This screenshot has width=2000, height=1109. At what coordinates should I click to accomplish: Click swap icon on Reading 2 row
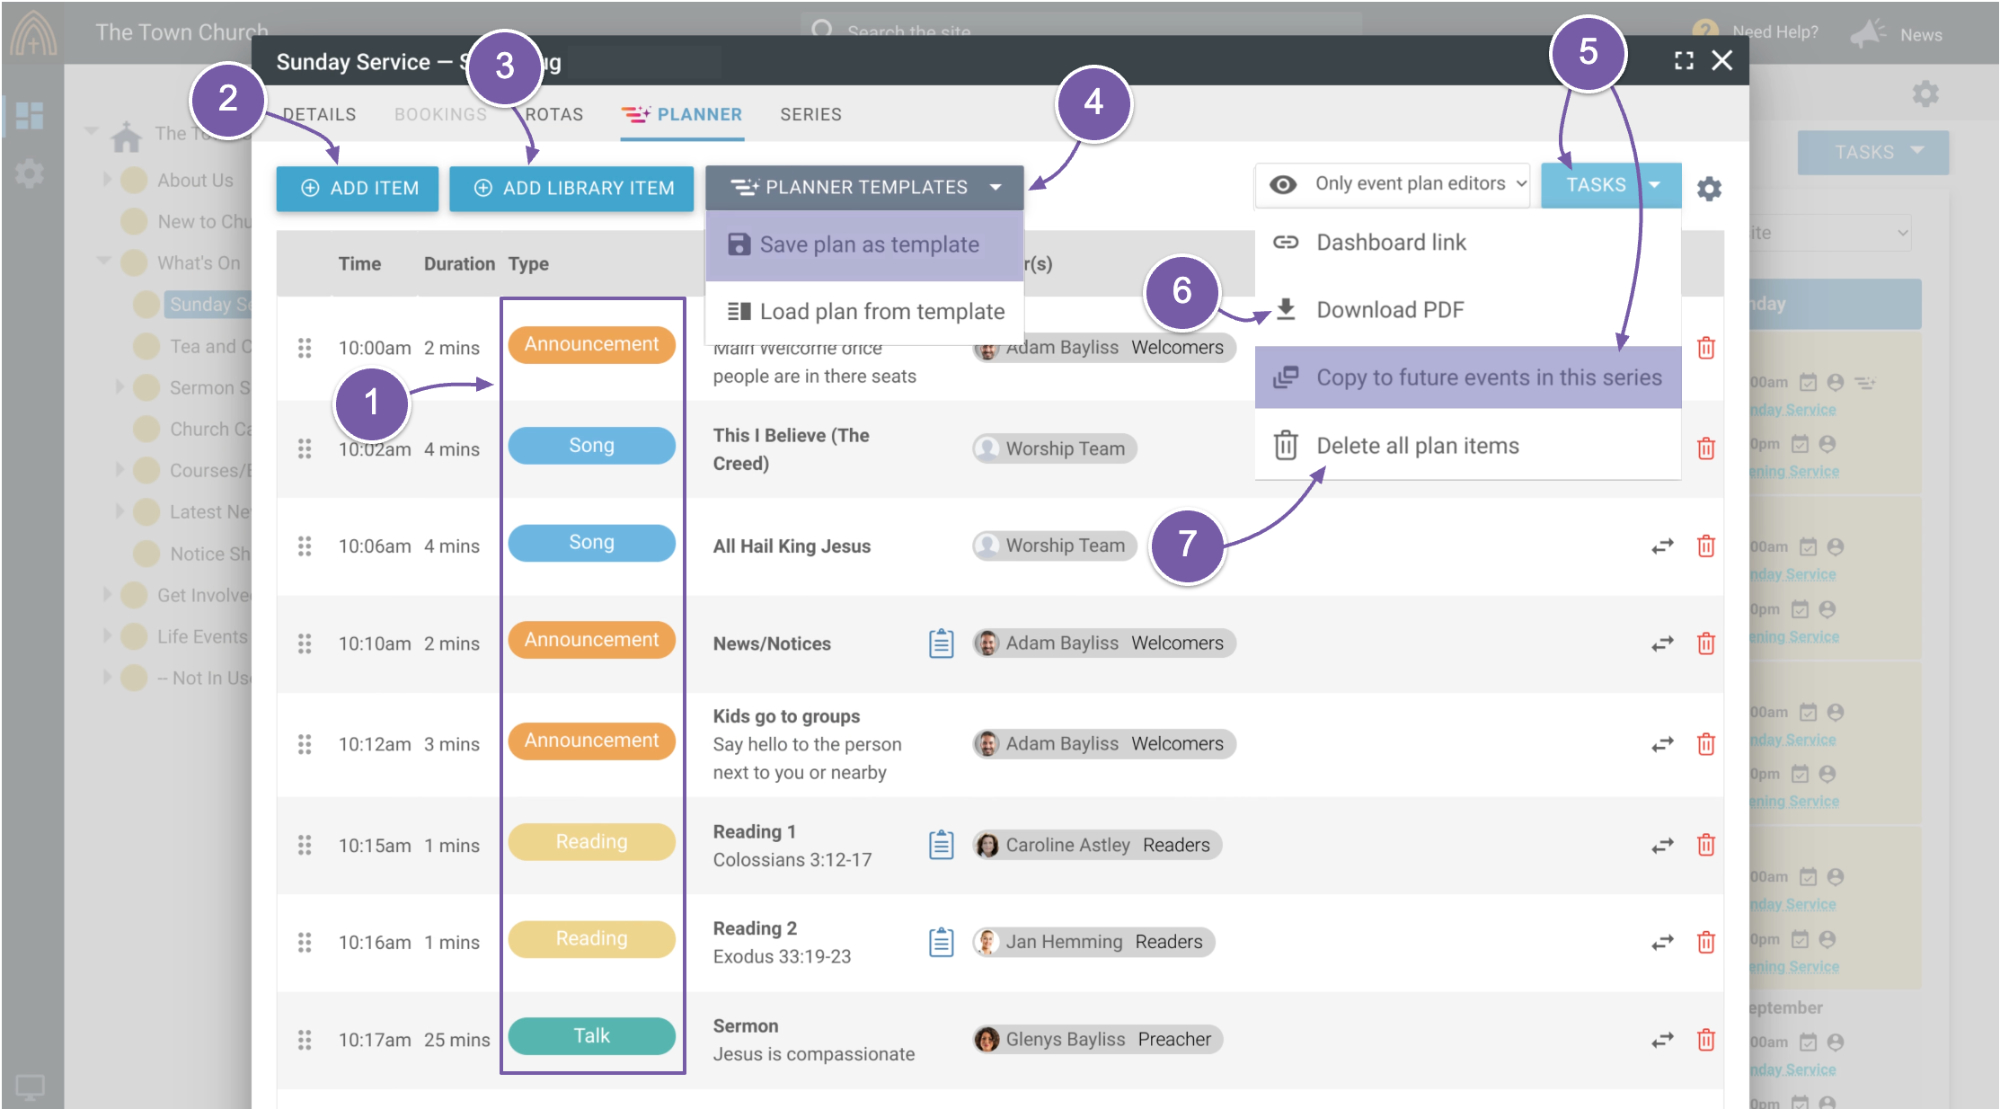[1662, 943]
